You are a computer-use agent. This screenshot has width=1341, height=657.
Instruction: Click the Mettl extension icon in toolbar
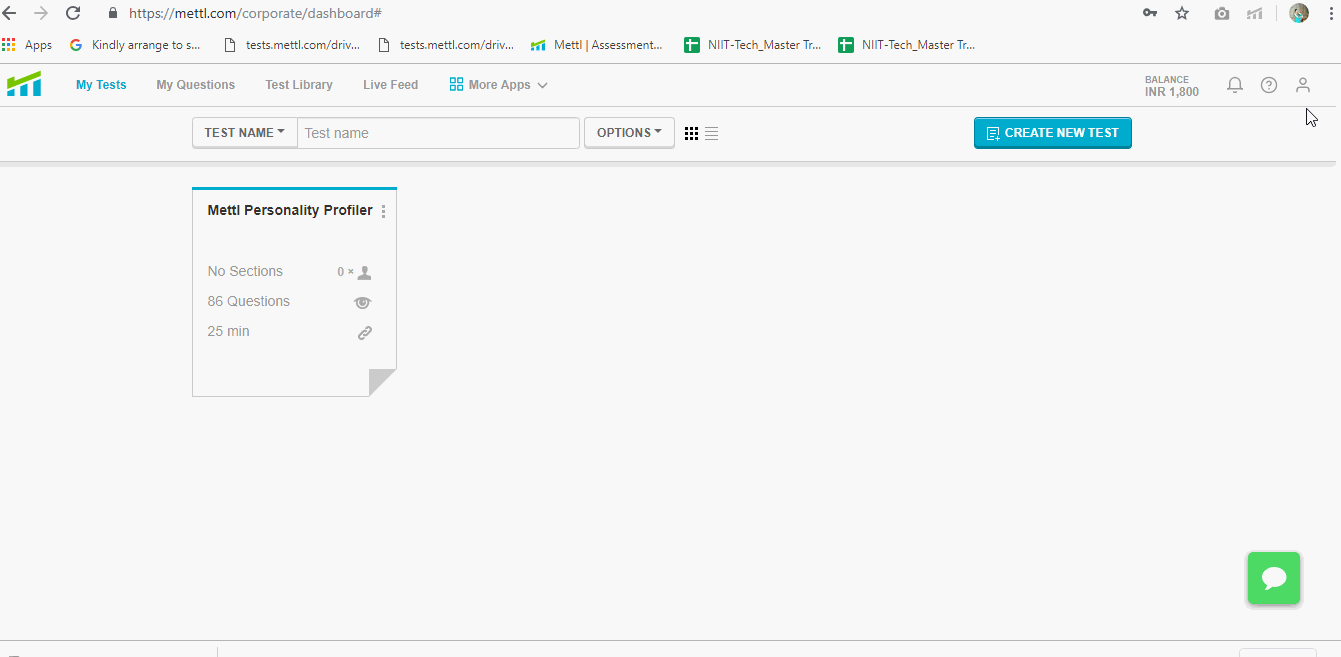tap(1254, 13)
